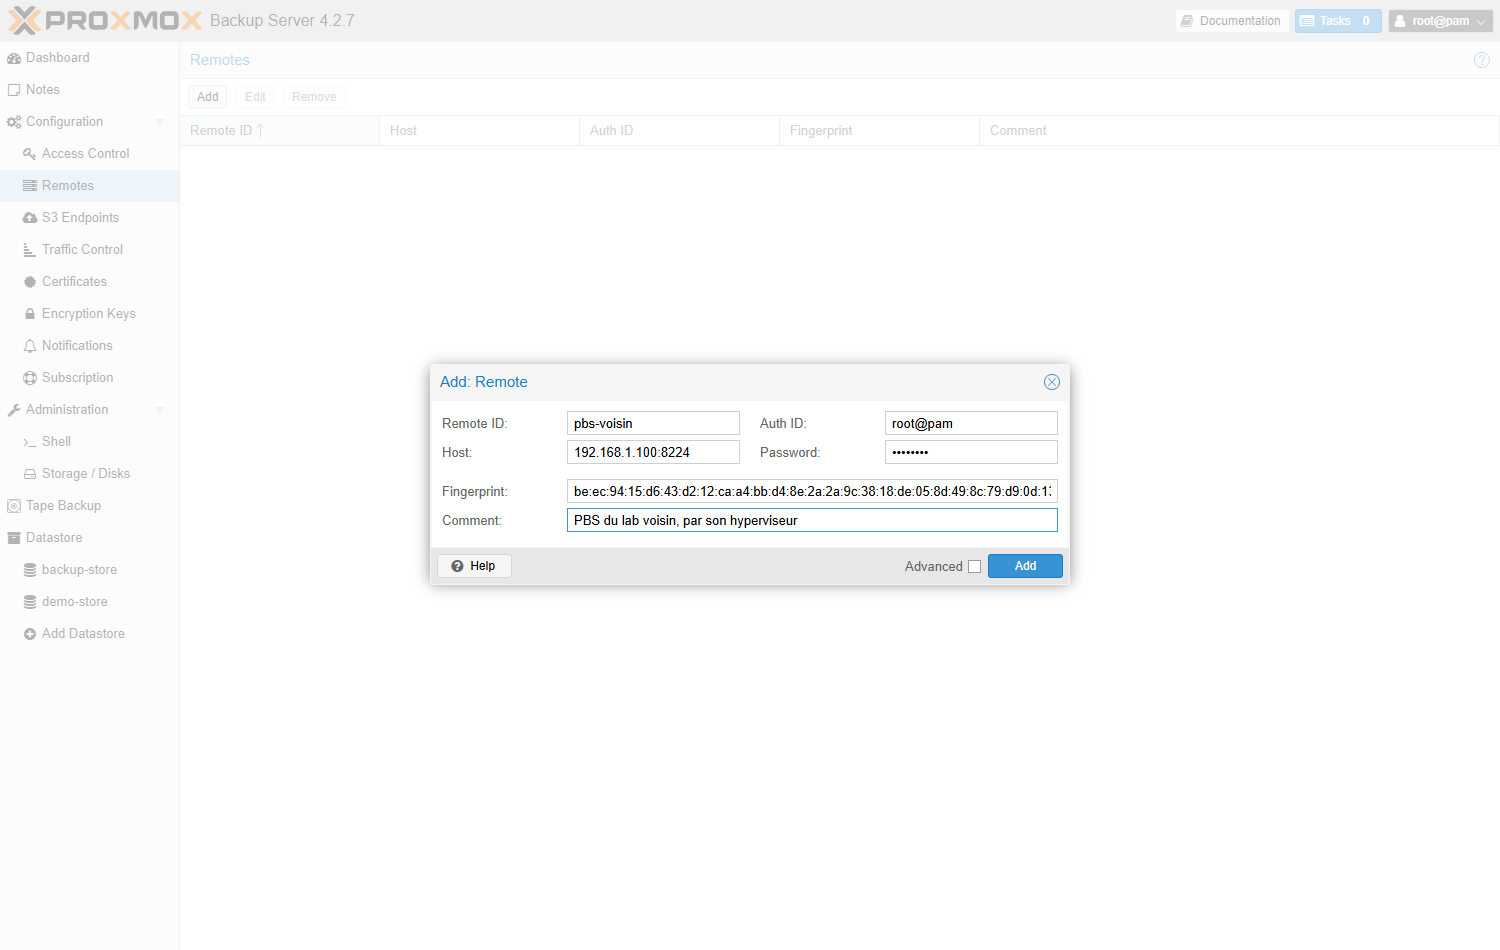Open Encryption Keys page
The width and height of the screenshot is (1500, 950).
click(x=89, y=314)
